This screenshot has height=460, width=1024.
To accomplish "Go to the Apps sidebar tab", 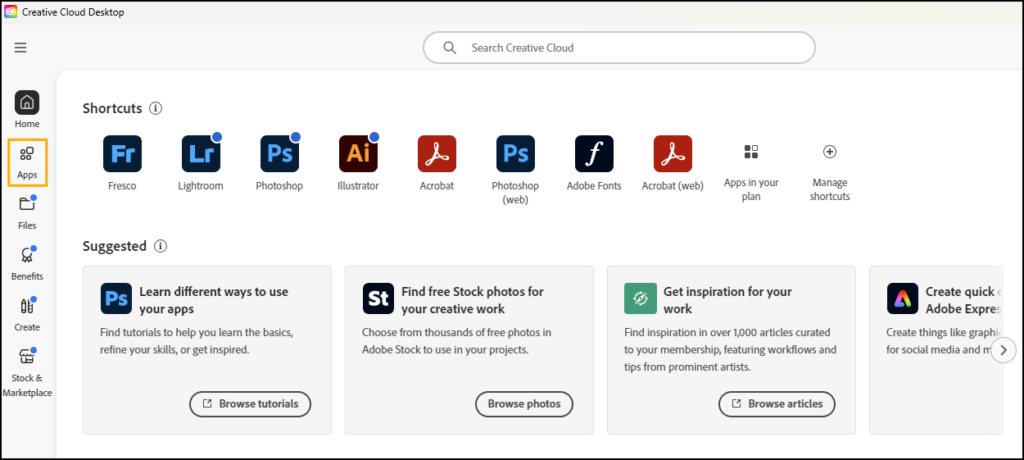I will 27,162.
